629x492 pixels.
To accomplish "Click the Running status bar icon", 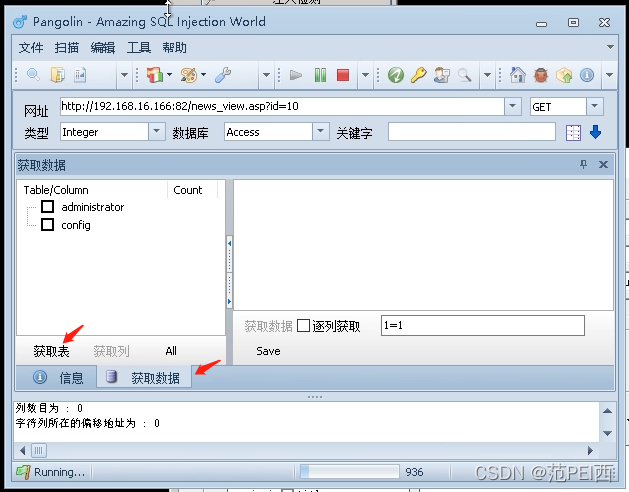I will tap(23, 472).
